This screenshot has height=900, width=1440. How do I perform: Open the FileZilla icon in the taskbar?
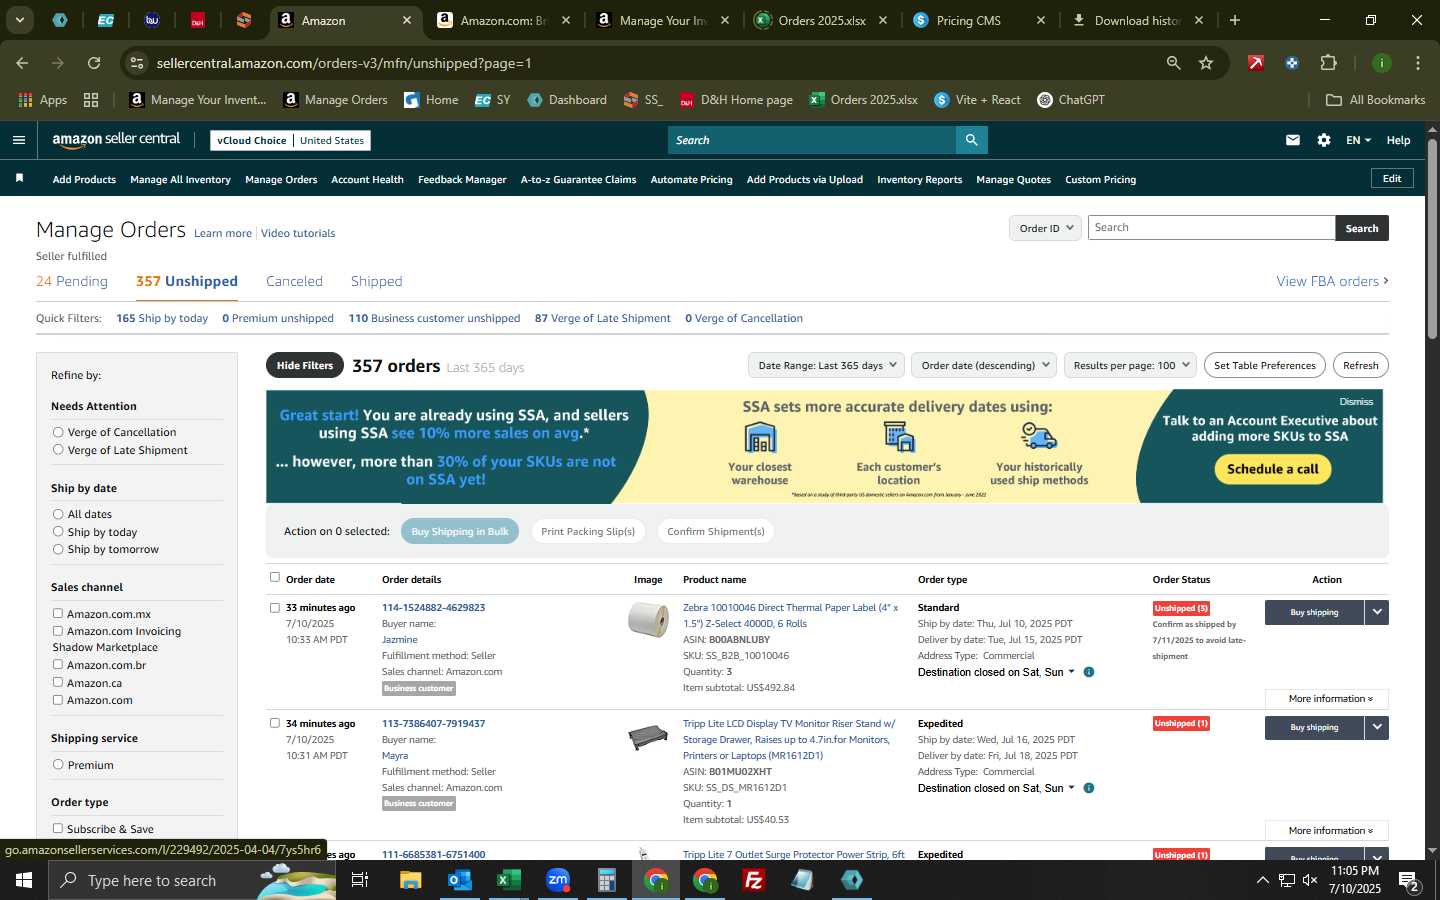pos(754,880)
